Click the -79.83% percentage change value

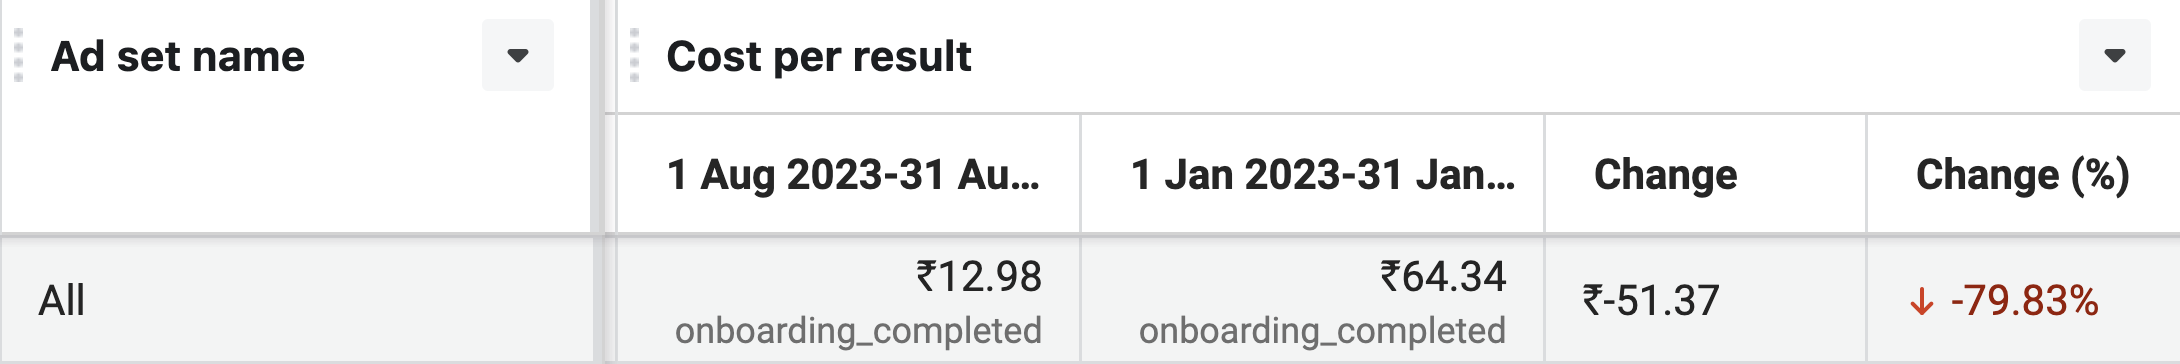[x=2025, y=300]
